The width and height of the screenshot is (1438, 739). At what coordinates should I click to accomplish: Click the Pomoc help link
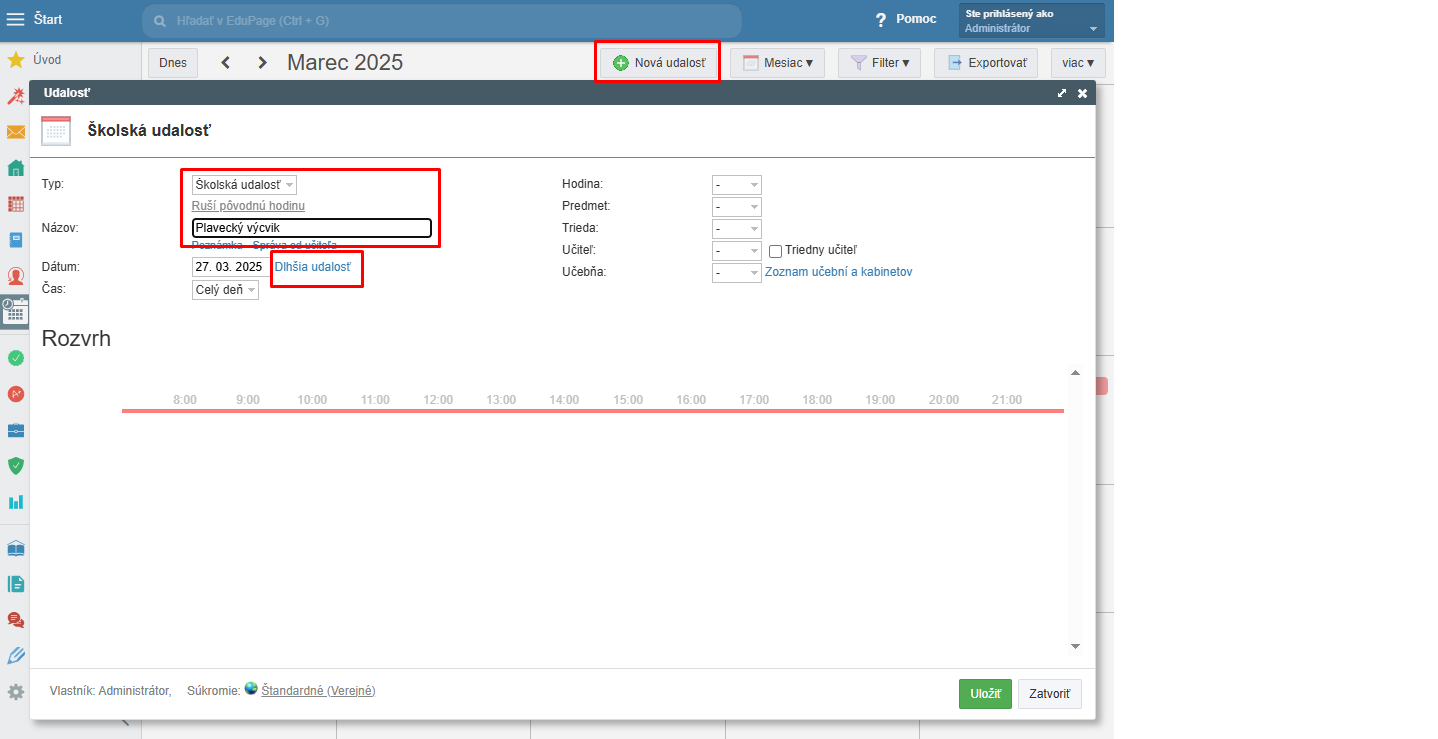pyautogui.click(x=916, y=19)
